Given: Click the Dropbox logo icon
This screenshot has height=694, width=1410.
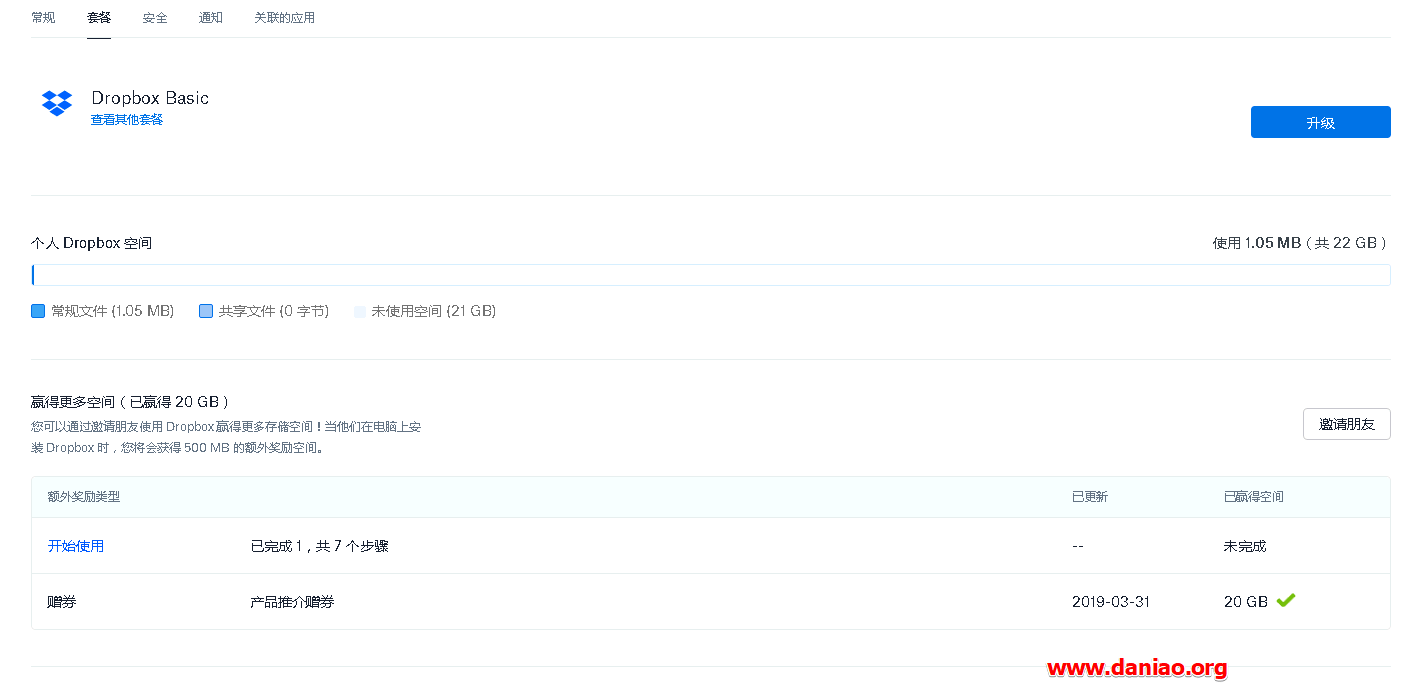Looking at the screenshot, I should pos(57,103).
